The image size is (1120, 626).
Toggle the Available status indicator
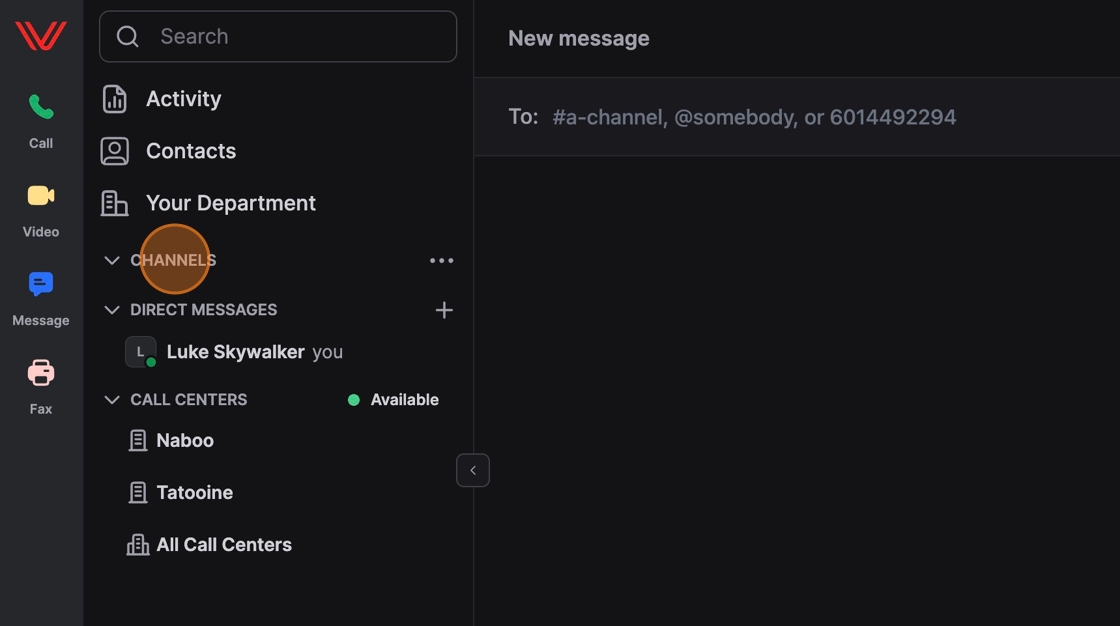pos(393,400)
